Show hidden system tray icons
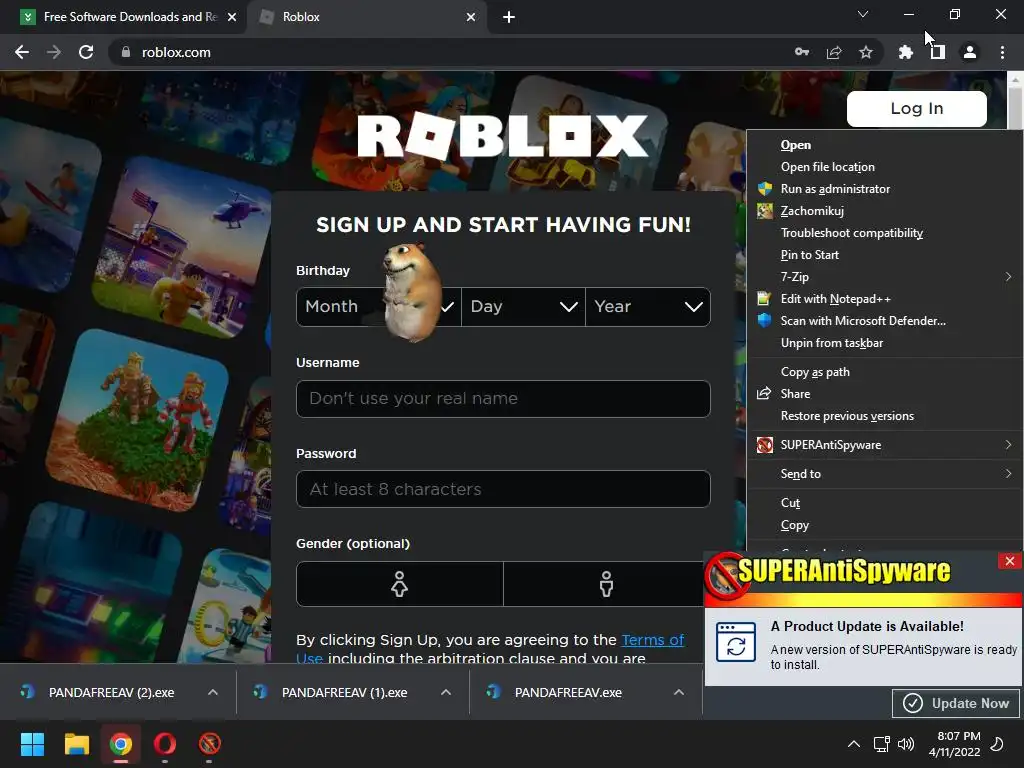The height and width of the screenshot is (768, 1024). tap(854, 744)
